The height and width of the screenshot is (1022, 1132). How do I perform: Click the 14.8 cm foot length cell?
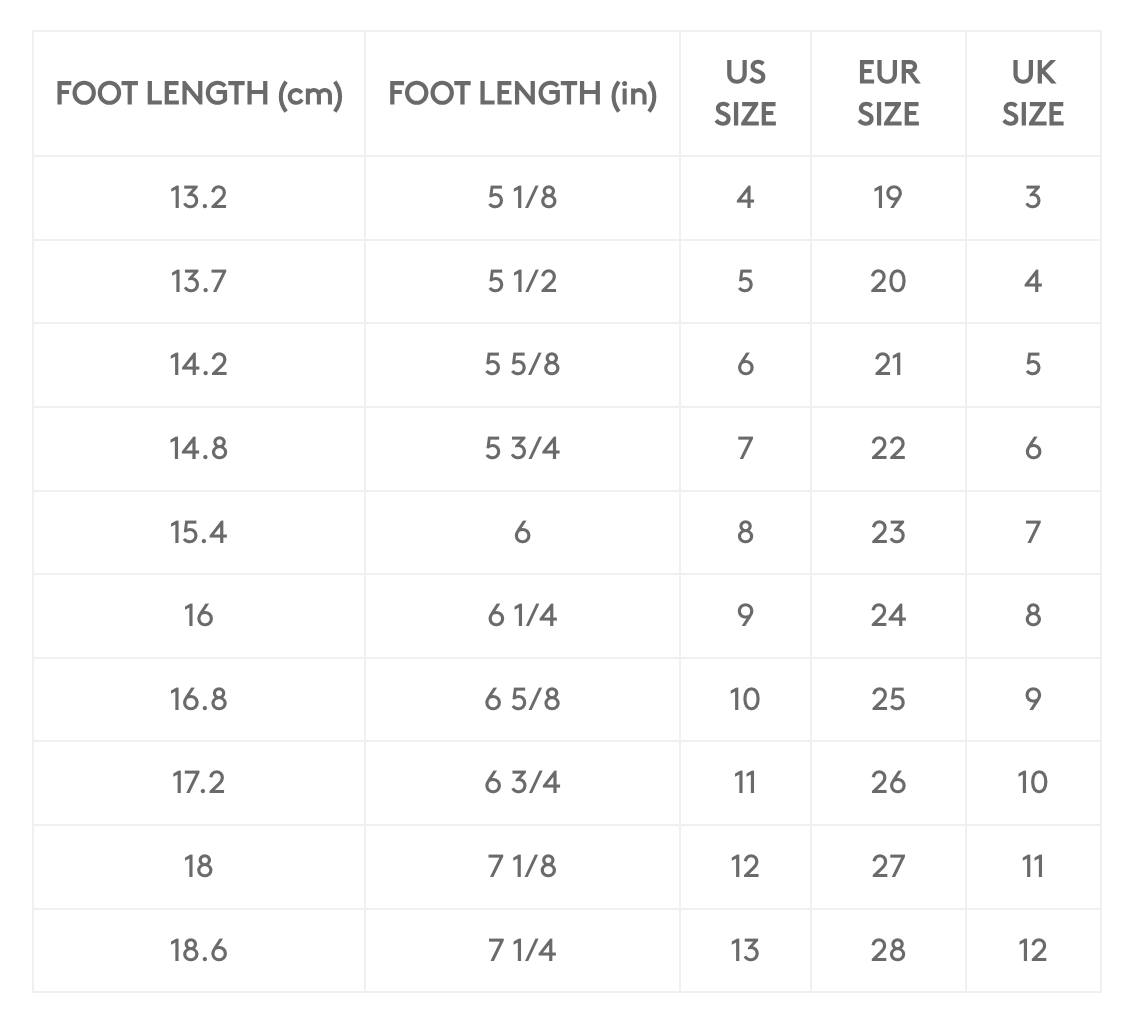point(199,449)
